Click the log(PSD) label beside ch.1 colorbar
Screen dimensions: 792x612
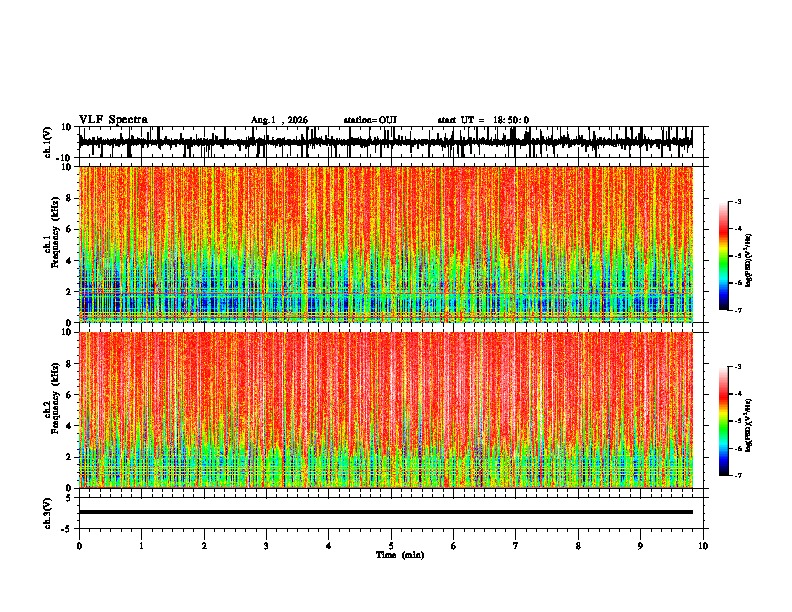coord(749,261)
